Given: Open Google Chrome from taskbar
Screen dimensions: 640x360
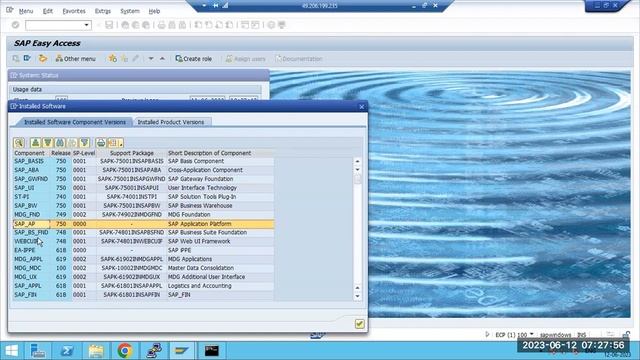Looking at the screenshot, I should pyautogui.click(x=125, y=351).
